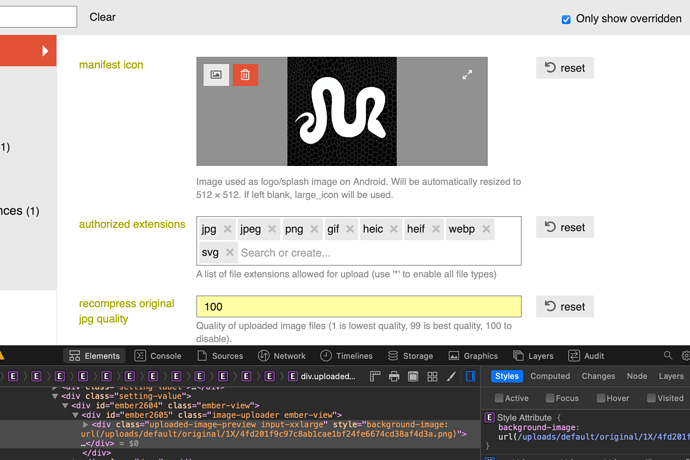Open the Network tab
Screen dimensions: 690x460
[x=282, y=356]
